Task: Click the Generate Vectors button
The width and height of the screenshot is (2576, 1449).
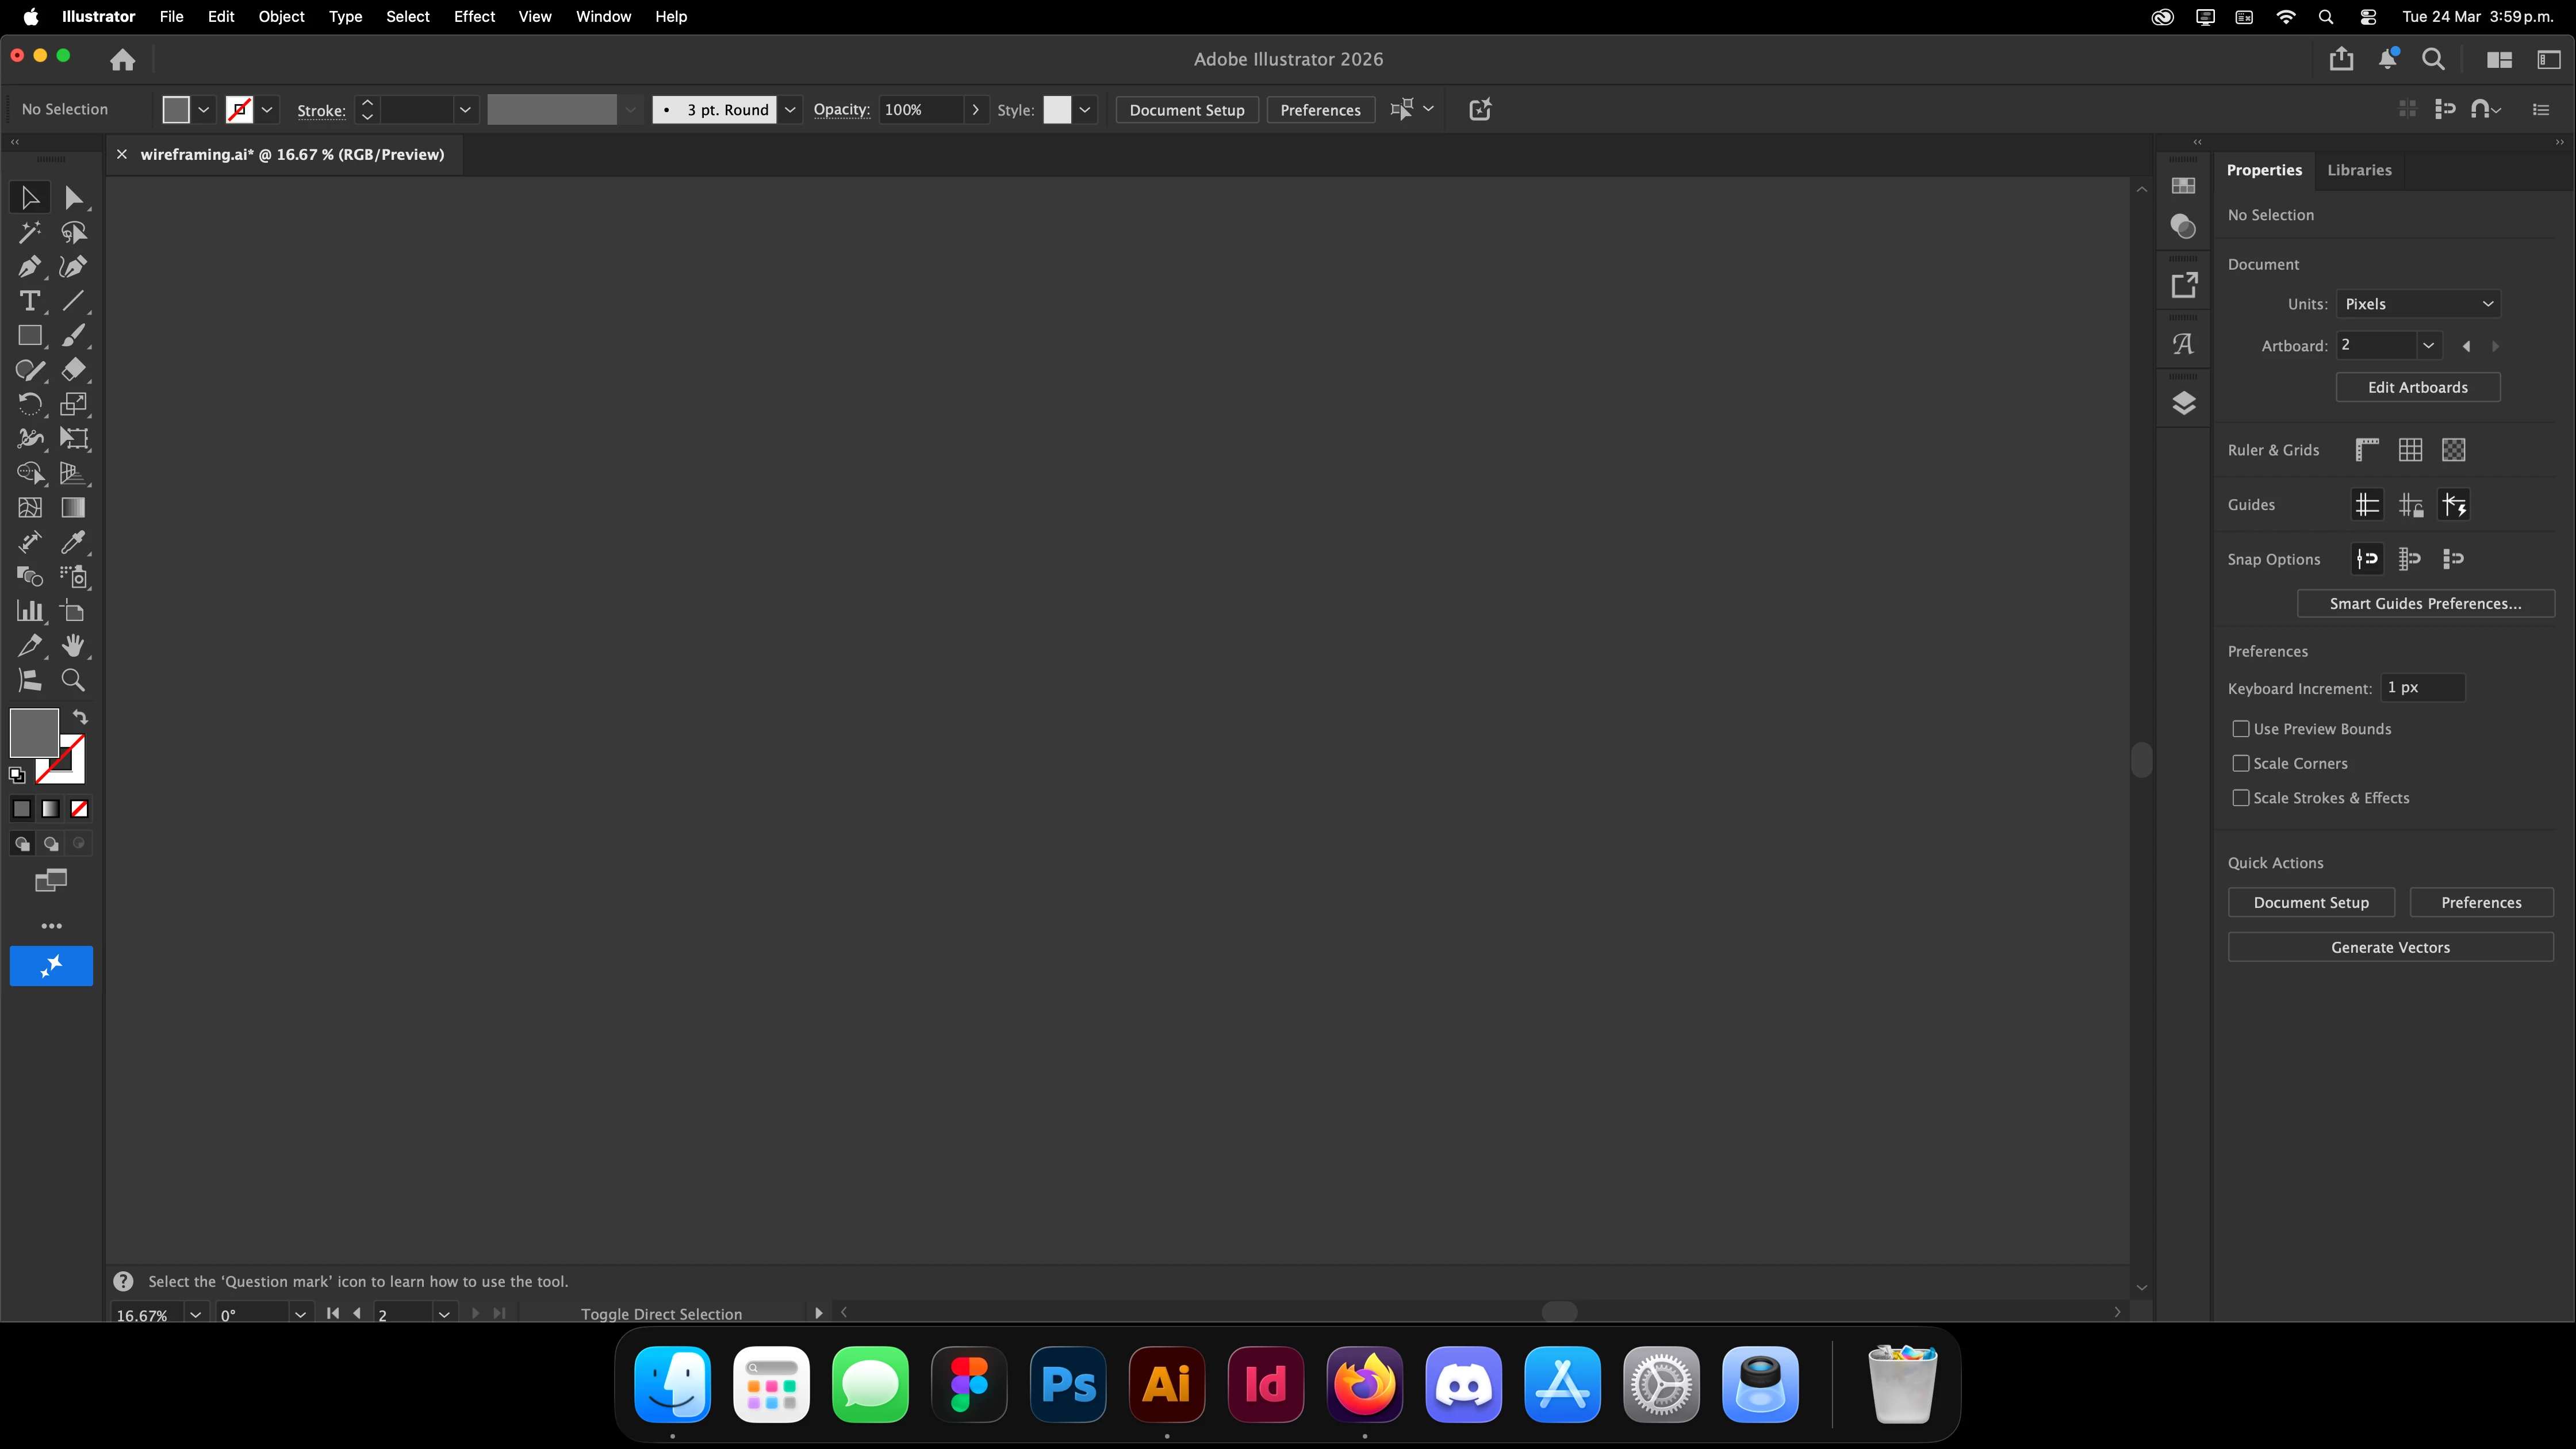Action: (x=2390, y=947)
